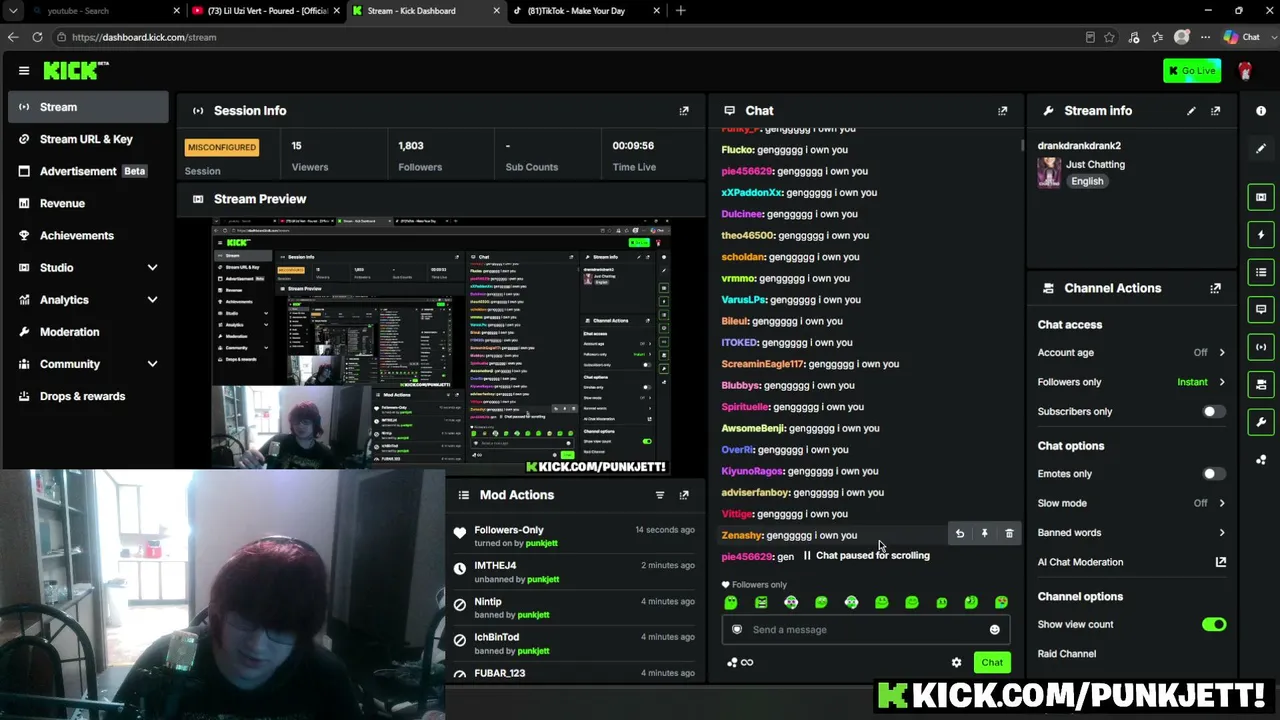Turn off Show view count switch
The image size is (1280, 720).
point(1214,625)
